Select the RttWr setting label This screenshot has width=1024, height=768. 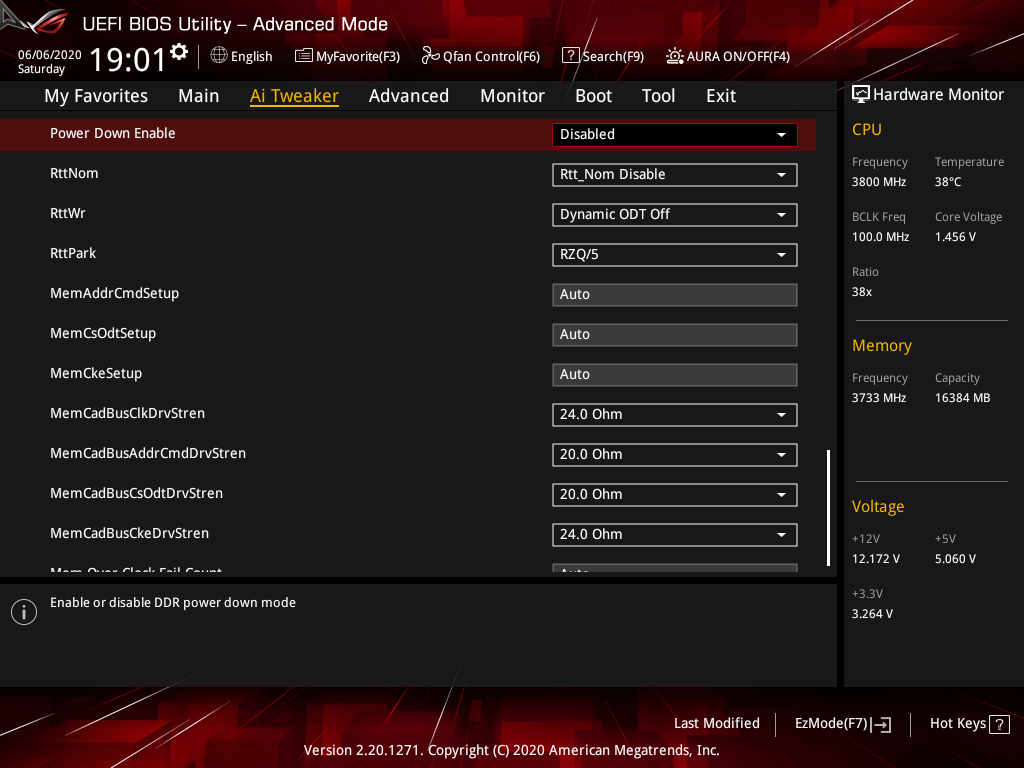67,213
